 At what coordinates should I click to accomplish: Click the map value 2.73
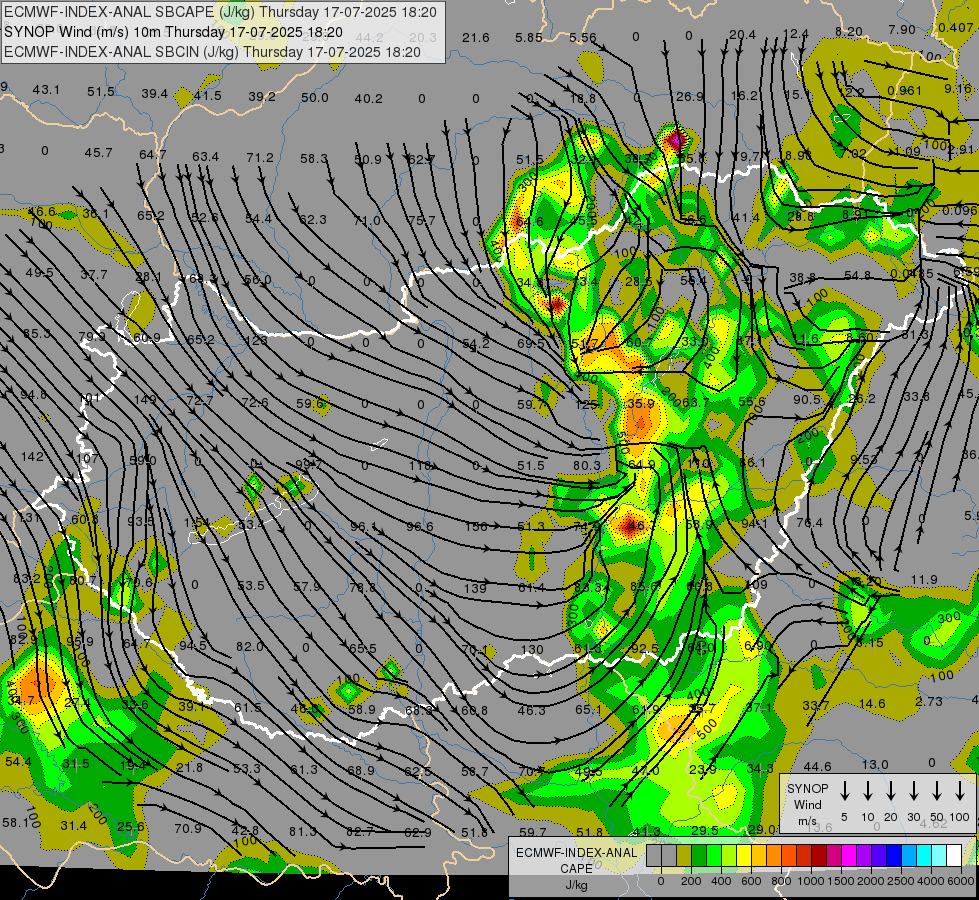928,701
